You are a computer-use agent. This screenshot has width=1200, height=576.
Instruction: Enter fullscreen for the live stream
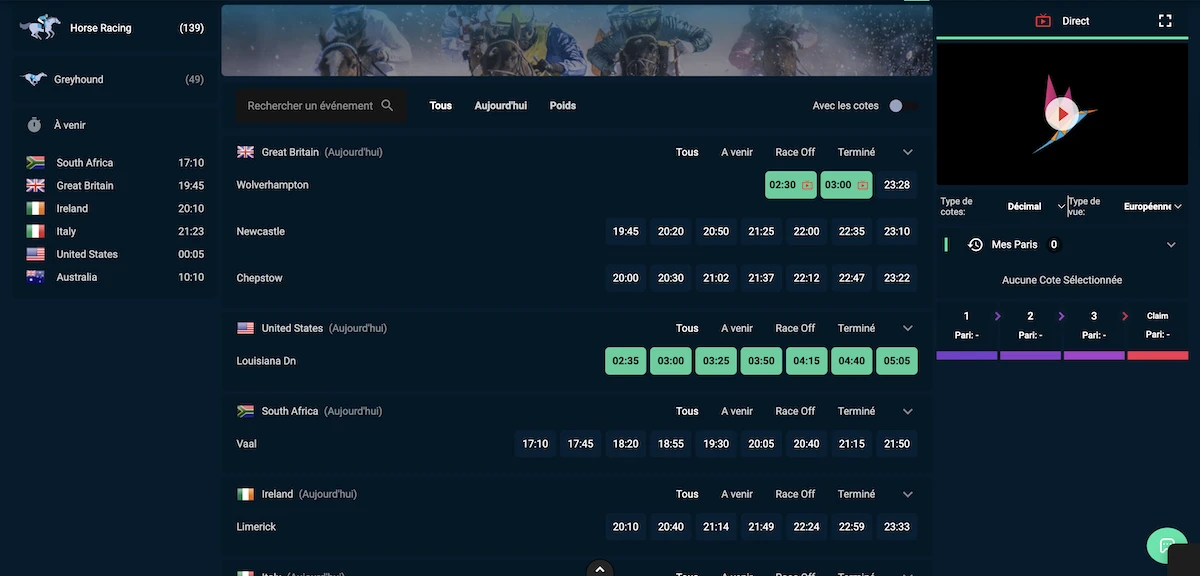pyautogui.click(x=1165, y=21)
